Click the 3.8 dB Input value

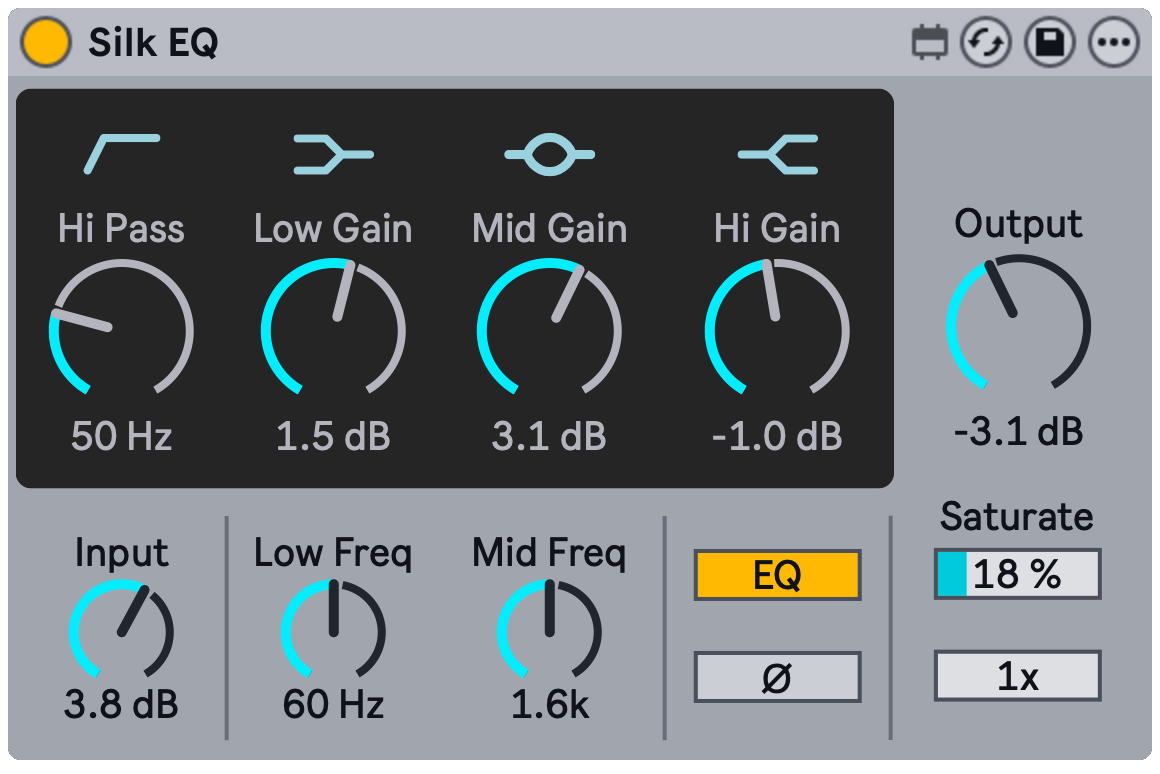coord(121,704)
